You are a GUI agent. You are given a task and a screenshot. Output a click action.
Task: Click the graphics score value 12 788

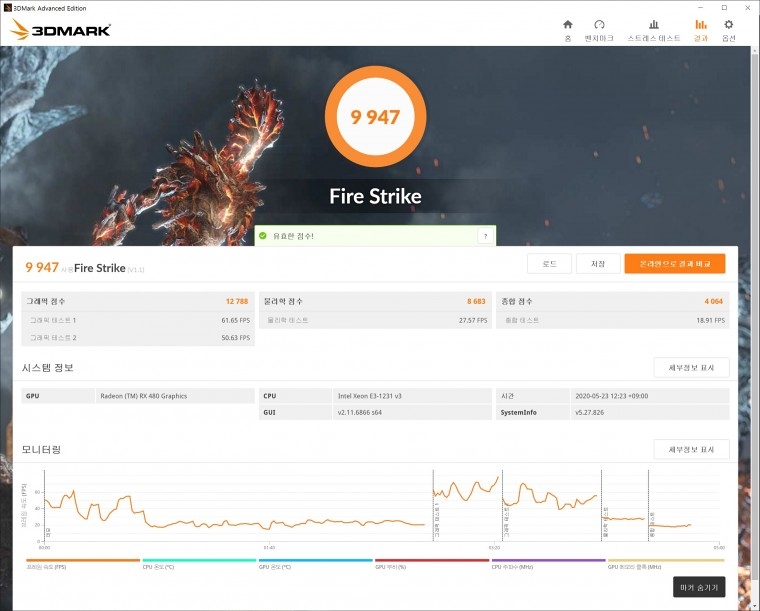(x=237, y=301)
